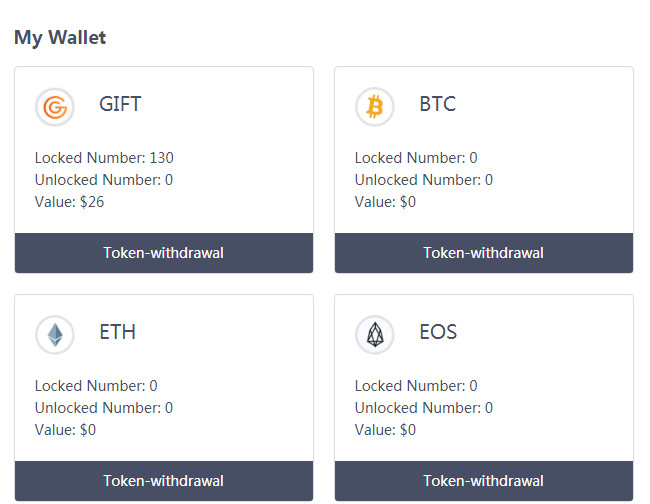The width and height of the screenshot is (650, 504).
Task: Select the GIFT token name label
Action: 120,104
